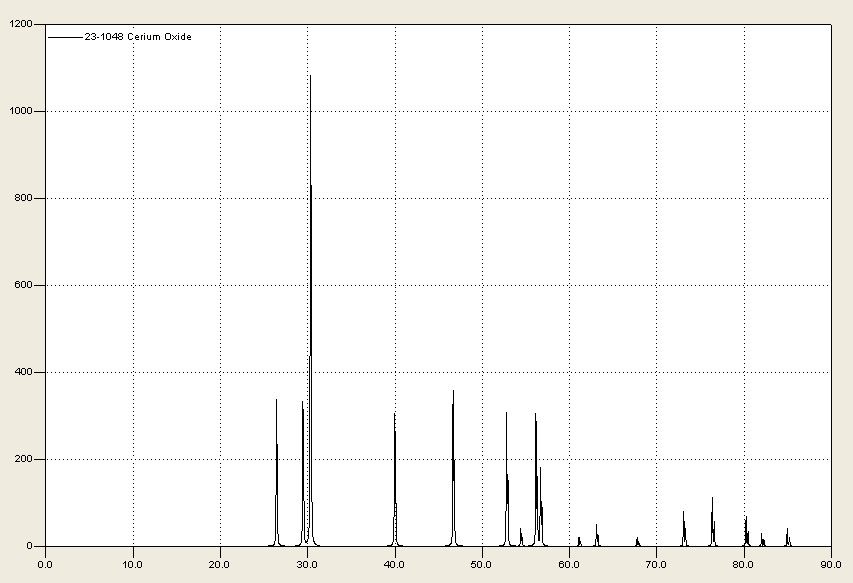Select the diffraction peak near 26 degrees
This screenshot has width=853, height=583.
coord(276,473)
